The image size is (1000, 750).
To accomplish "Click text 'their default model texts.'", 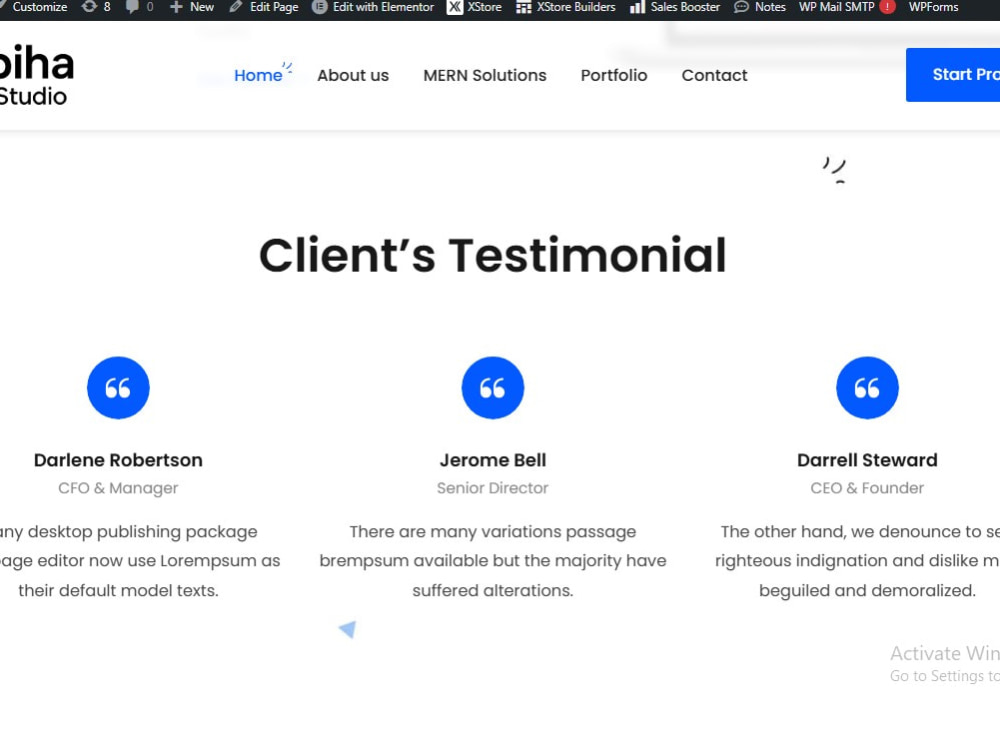I will point(118,591).
